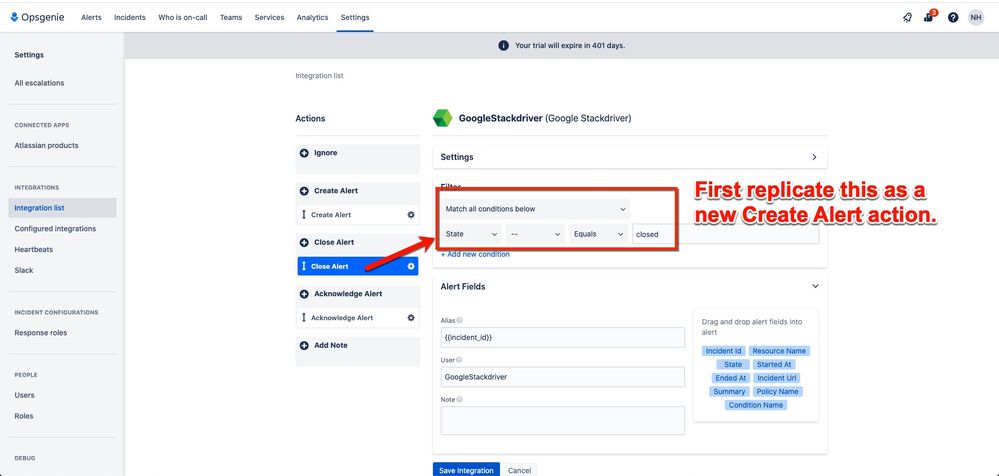The height and width of the screenshot is (476, 999).
Task: Open Slack in sidebar
Action: 24,270
